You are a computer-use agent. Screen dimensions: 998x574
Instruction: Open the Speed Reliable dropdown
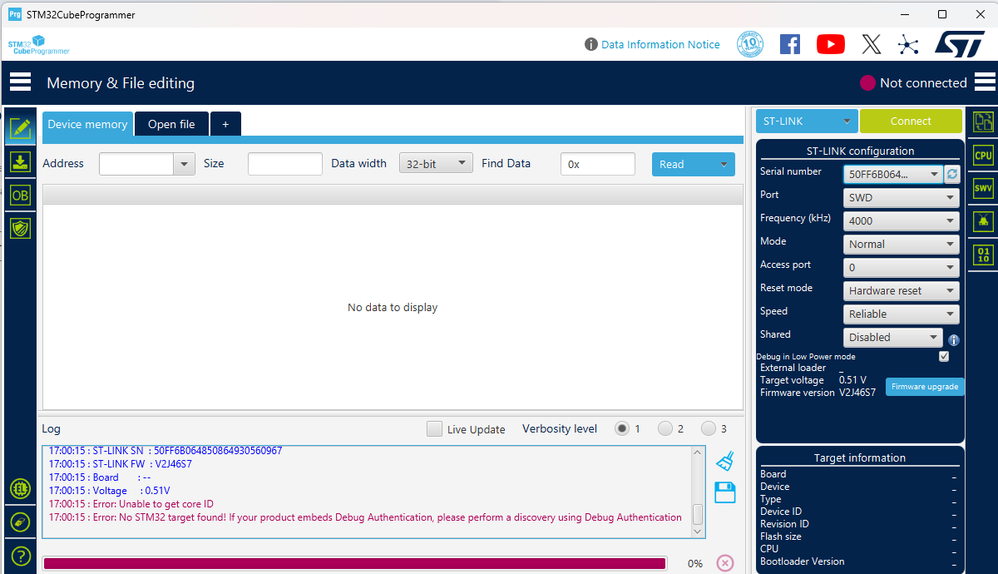click(901, 314)
